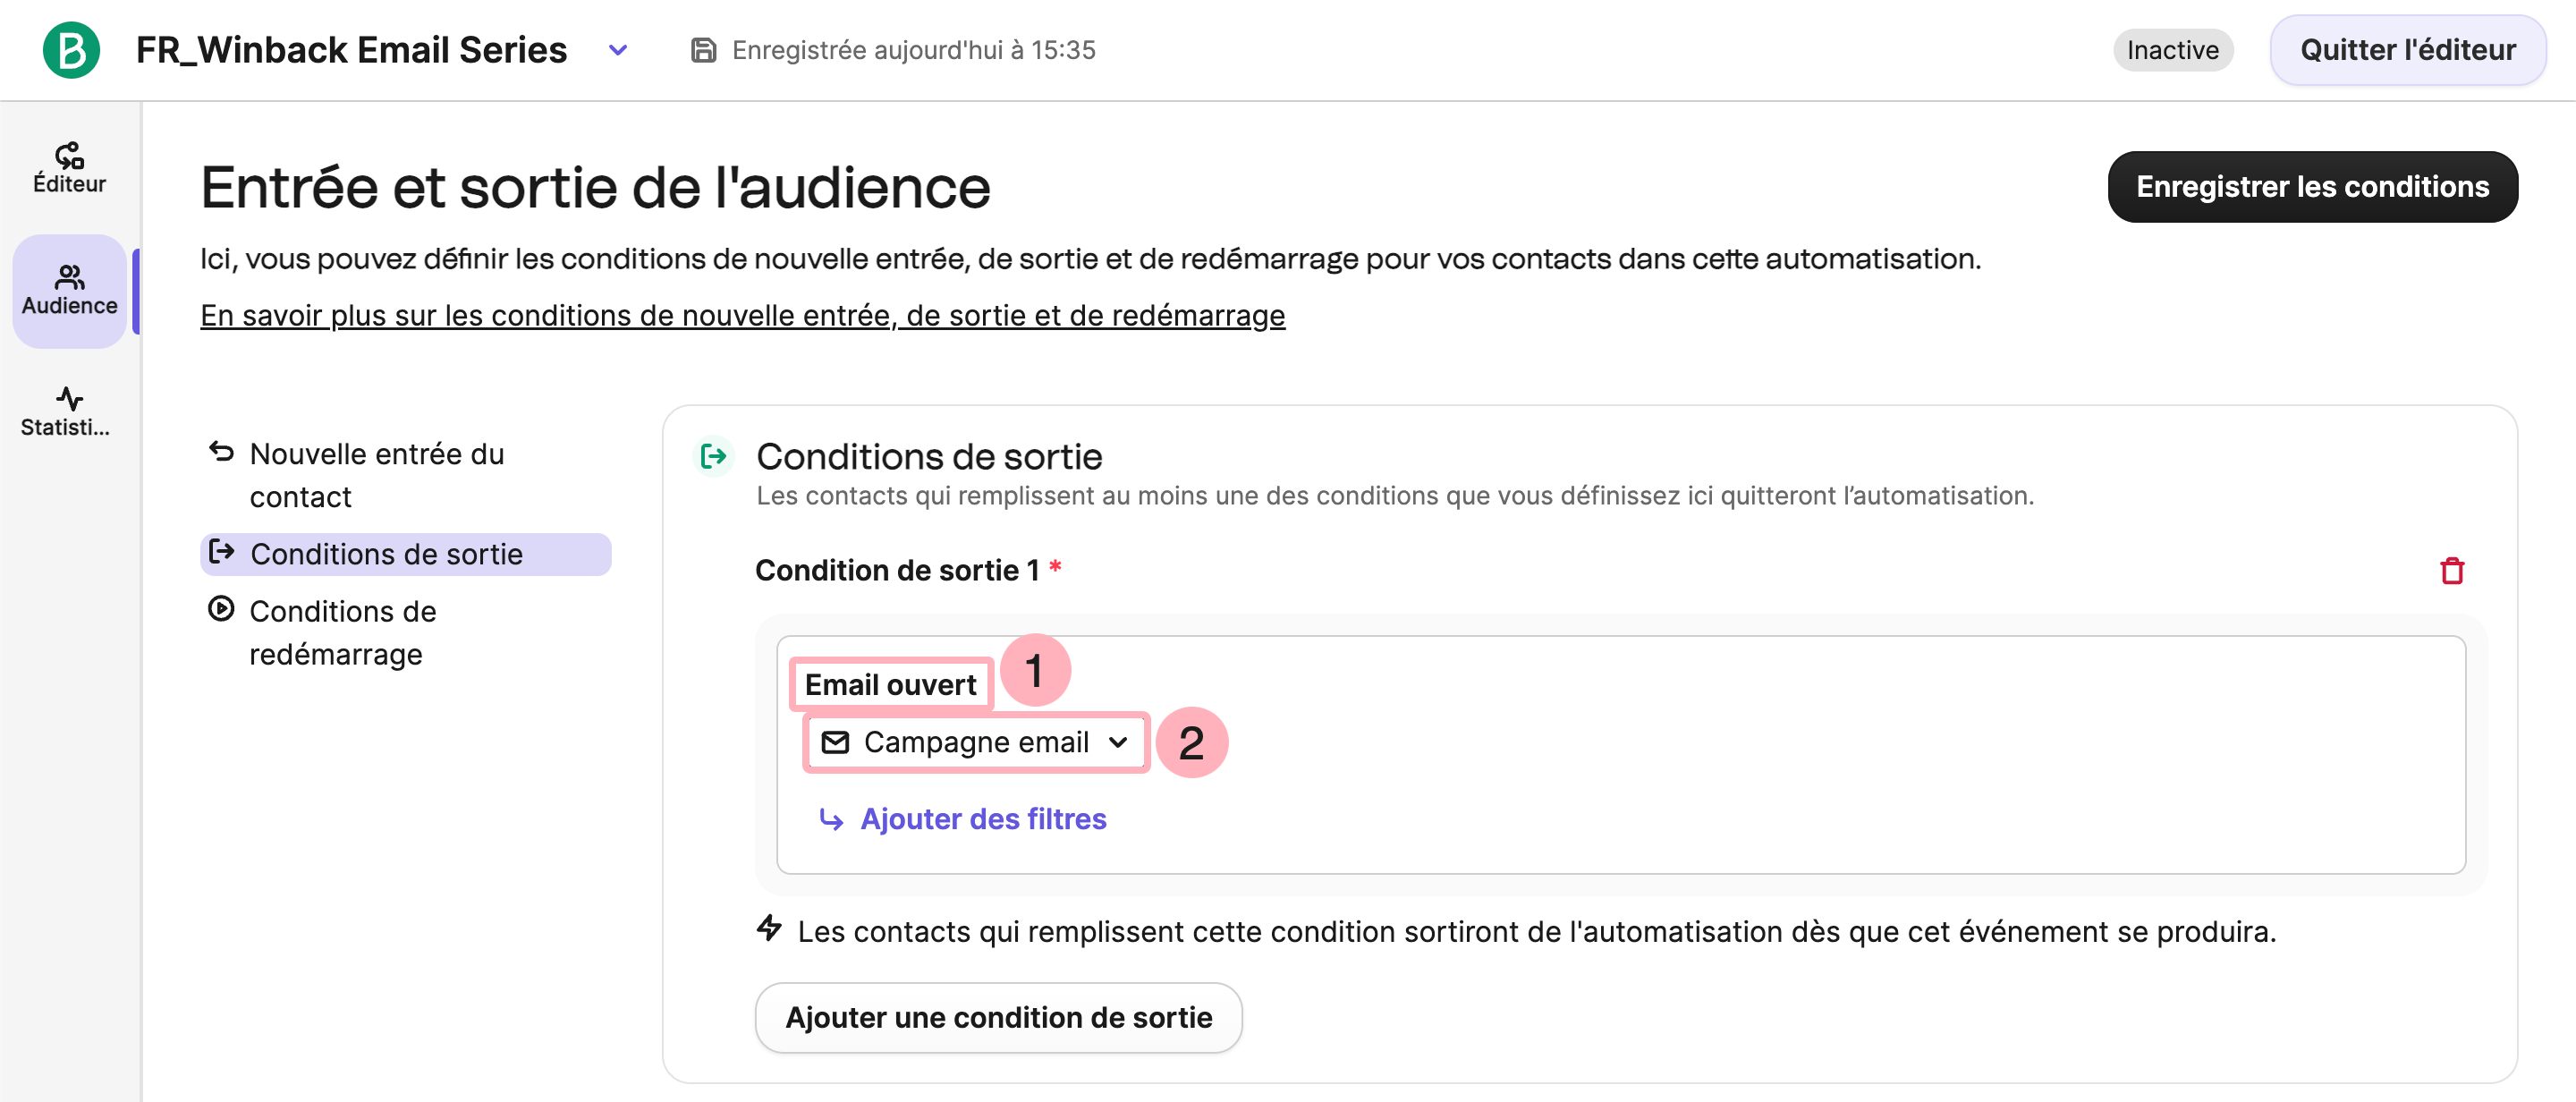Click FR_Winback Email Series title
Viewport: 2576px width, 1102px height.
pos(351,50)
